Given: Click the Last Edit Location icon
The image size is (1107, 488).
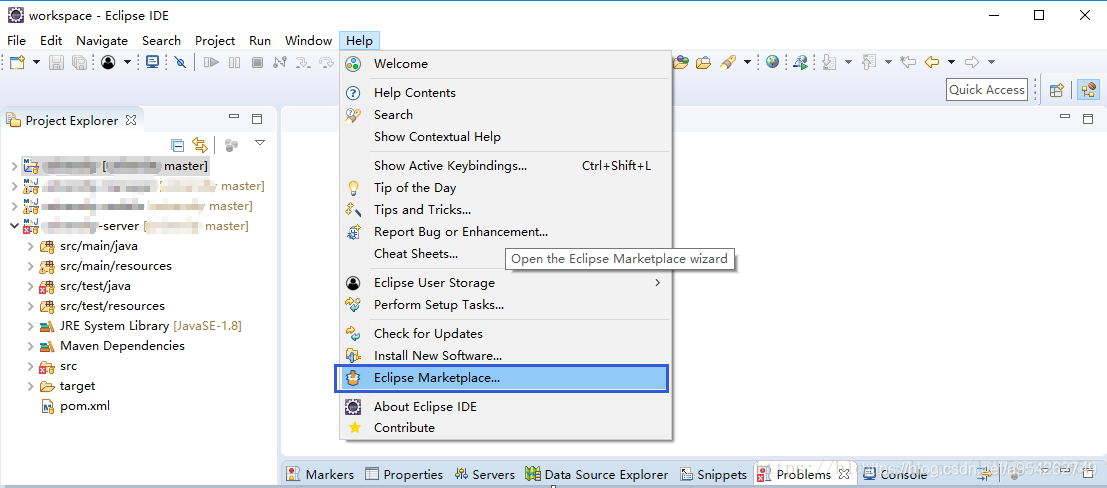Looking at the screenshot, I should (908, 62).
